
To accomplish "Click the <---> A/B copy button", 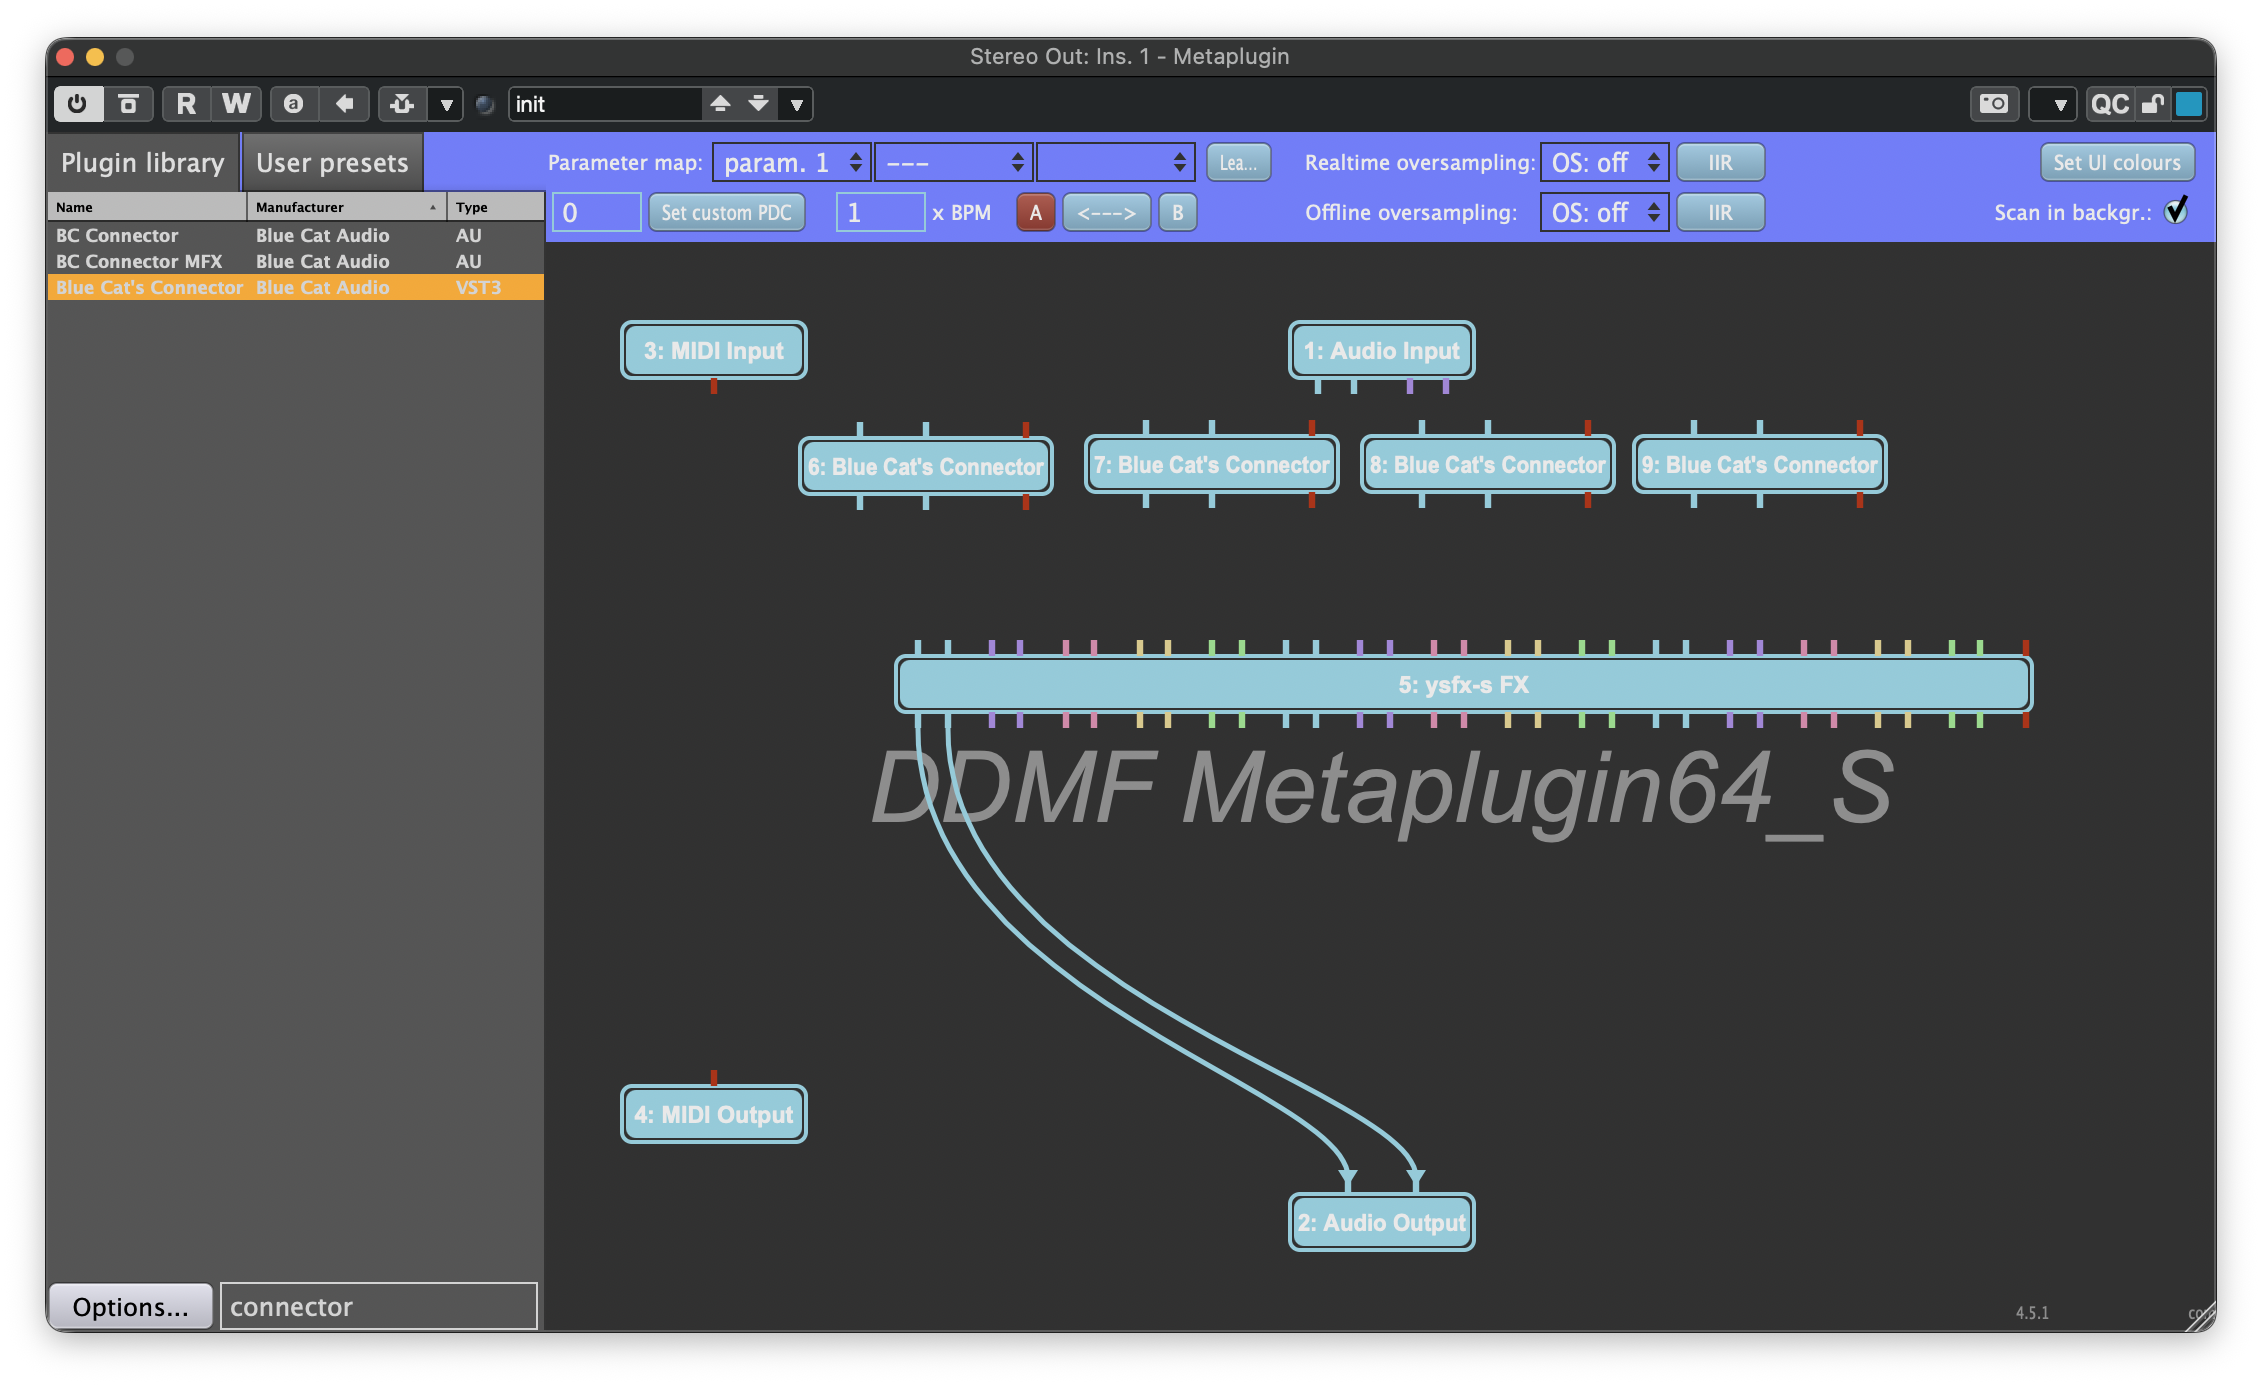I will coord(1106,212).
